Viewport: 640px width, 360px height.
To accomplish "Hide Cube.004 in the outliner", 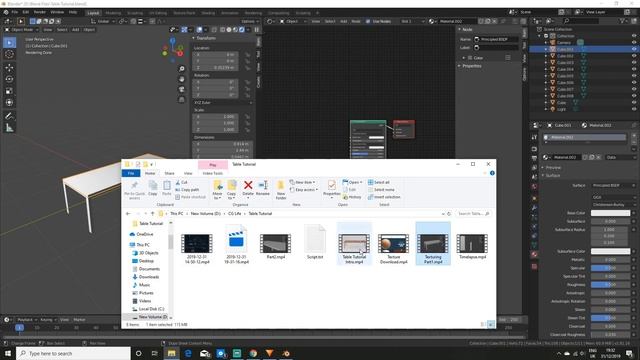I will point(634,69).
